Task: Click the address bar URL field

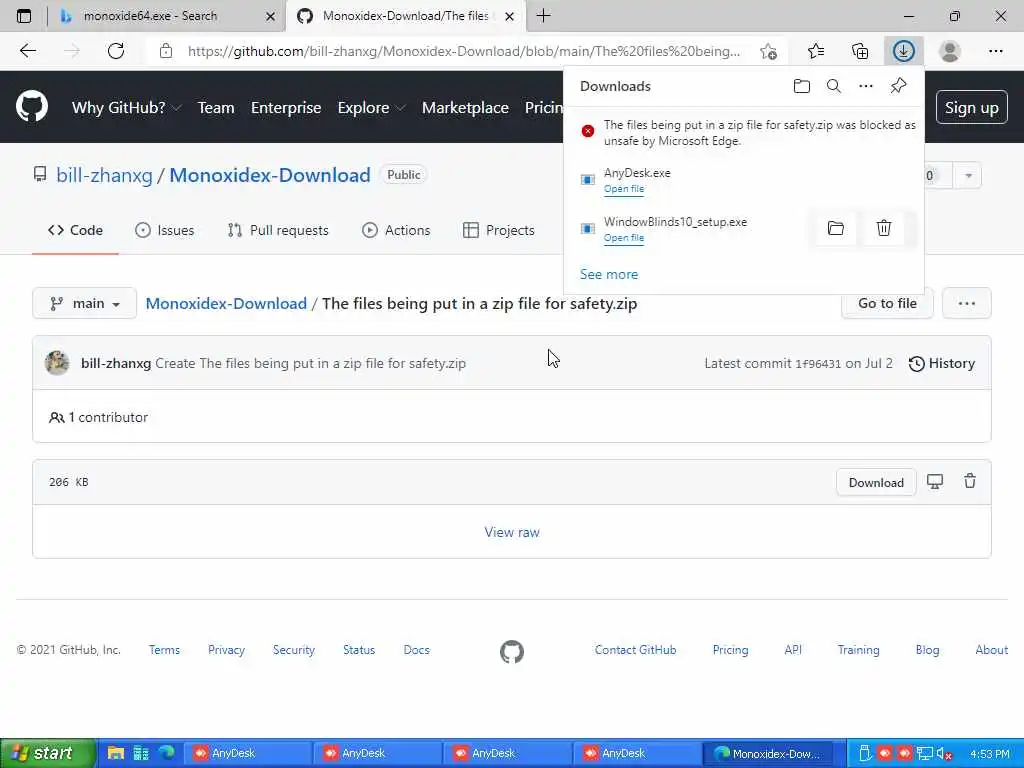Action: (464, 51)
